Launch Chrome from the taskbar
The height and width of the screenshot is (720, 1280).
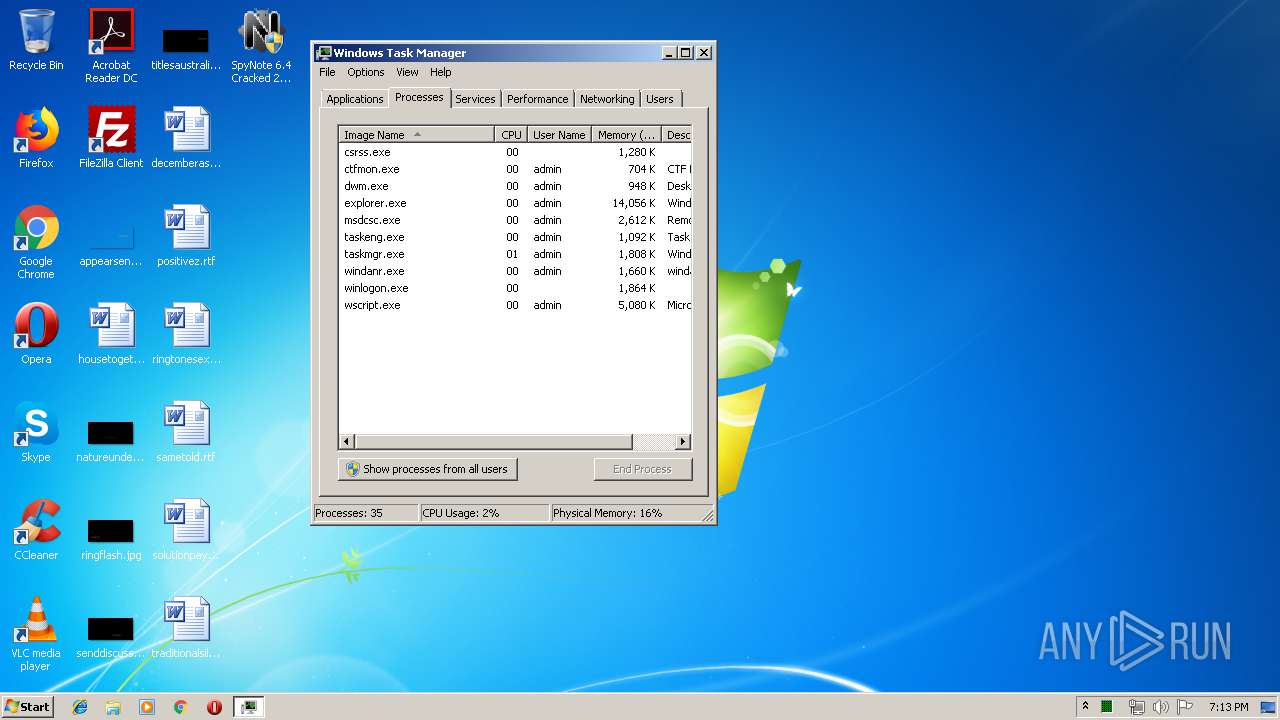[x=181, y=707]
